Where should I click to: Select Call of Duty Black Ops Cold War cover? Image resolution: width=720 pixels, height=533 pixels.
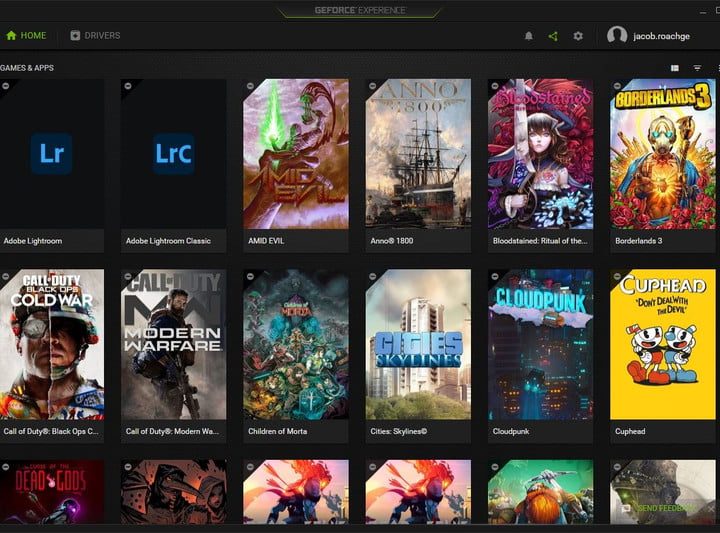[x=52, y=344]
